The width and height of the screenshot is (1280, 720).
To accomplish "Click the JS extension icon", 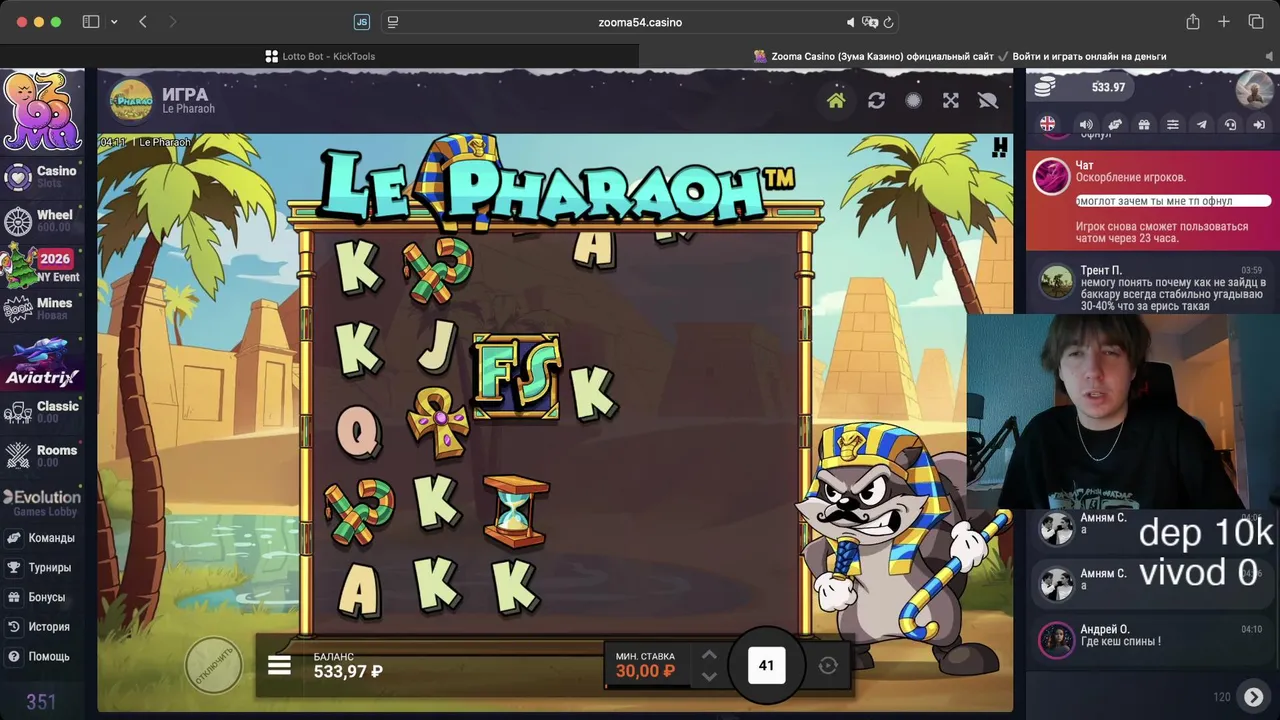I will 362,22.
